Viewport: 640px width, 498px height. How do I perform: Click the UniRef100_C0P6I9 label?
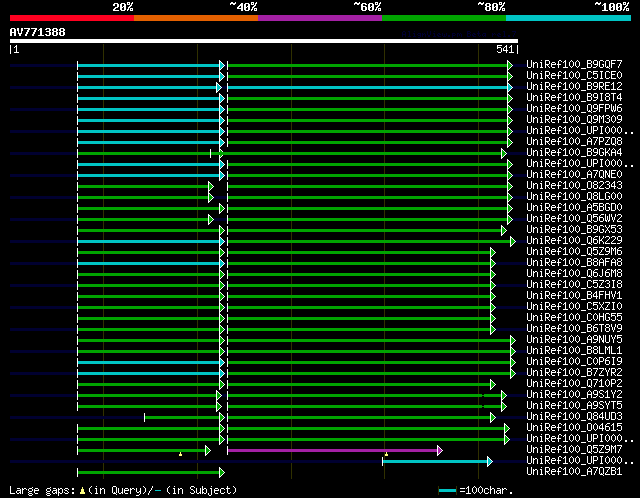[574, 362]
